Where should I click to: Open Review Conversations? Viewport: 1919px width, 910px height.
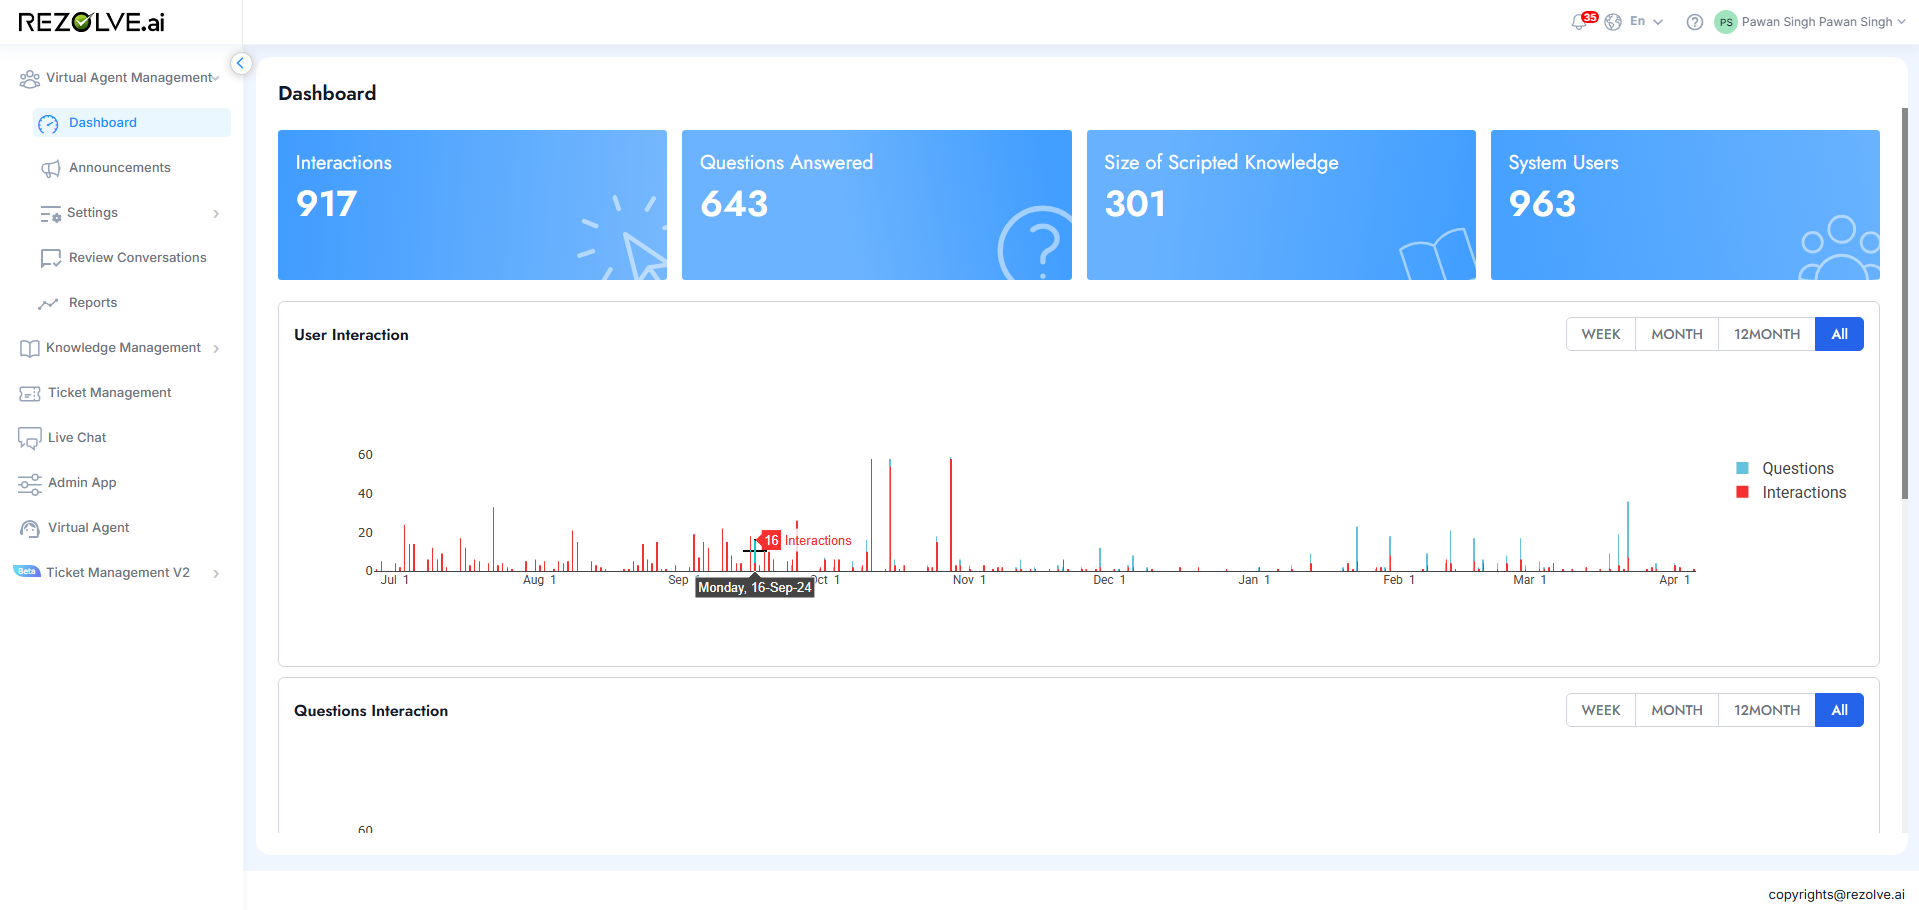pos(138,258)
